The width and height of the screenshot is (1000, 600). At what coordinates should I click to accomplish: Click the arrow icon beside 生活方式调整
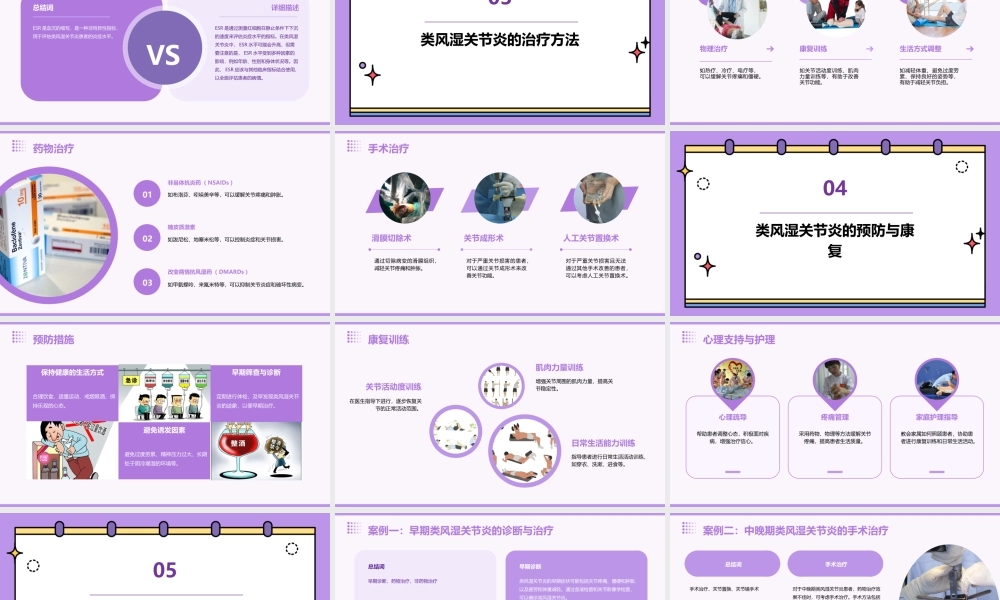[969, 48]
